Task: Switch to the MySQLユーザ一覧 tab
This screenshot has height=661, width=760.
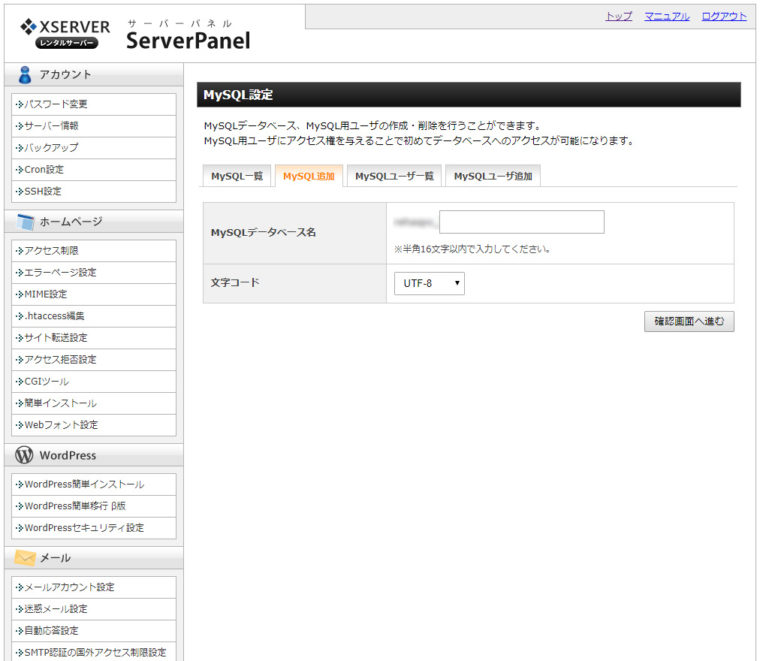Action: coord(394,176)
